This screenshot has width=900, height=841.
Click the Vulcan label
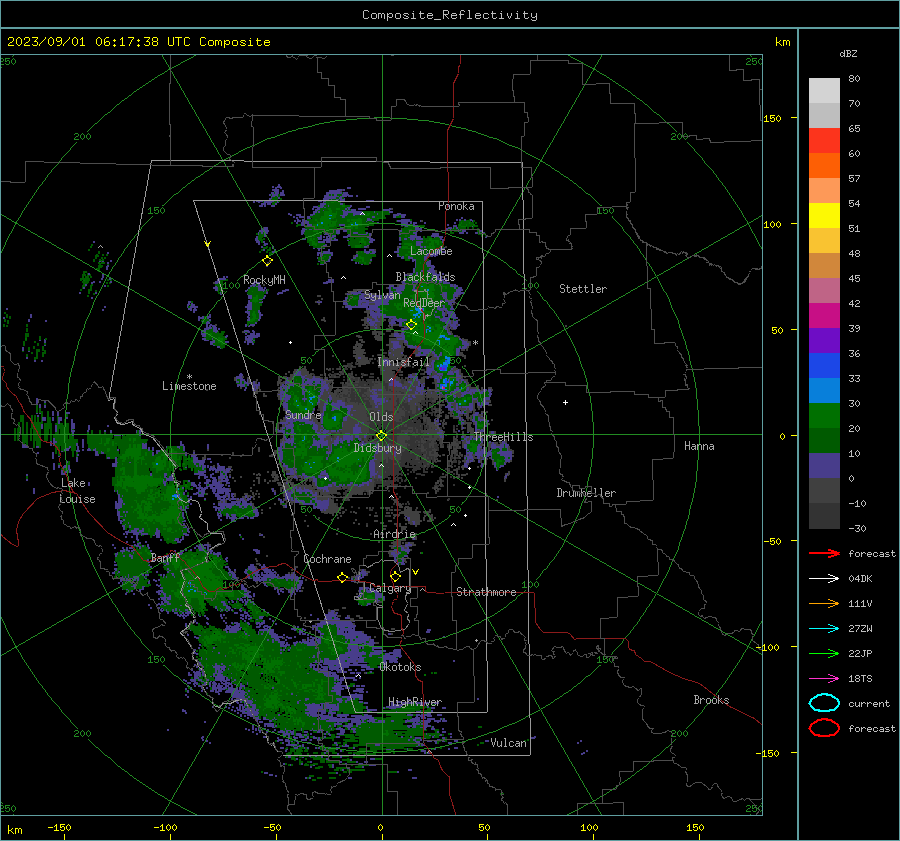tap(509, 743)
